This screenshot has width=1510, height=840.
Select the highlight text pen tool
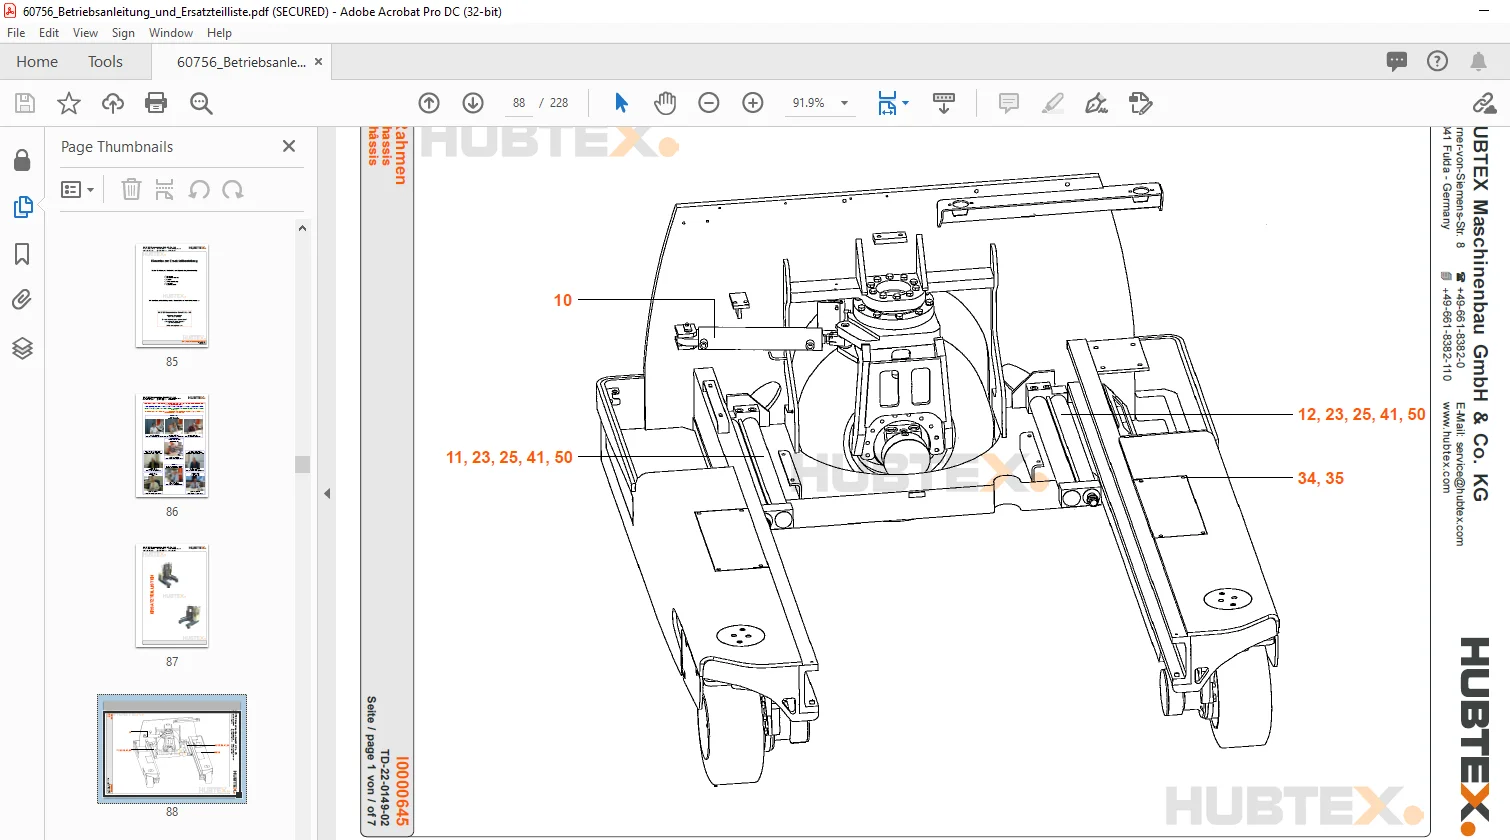[x=1053, y=103]
